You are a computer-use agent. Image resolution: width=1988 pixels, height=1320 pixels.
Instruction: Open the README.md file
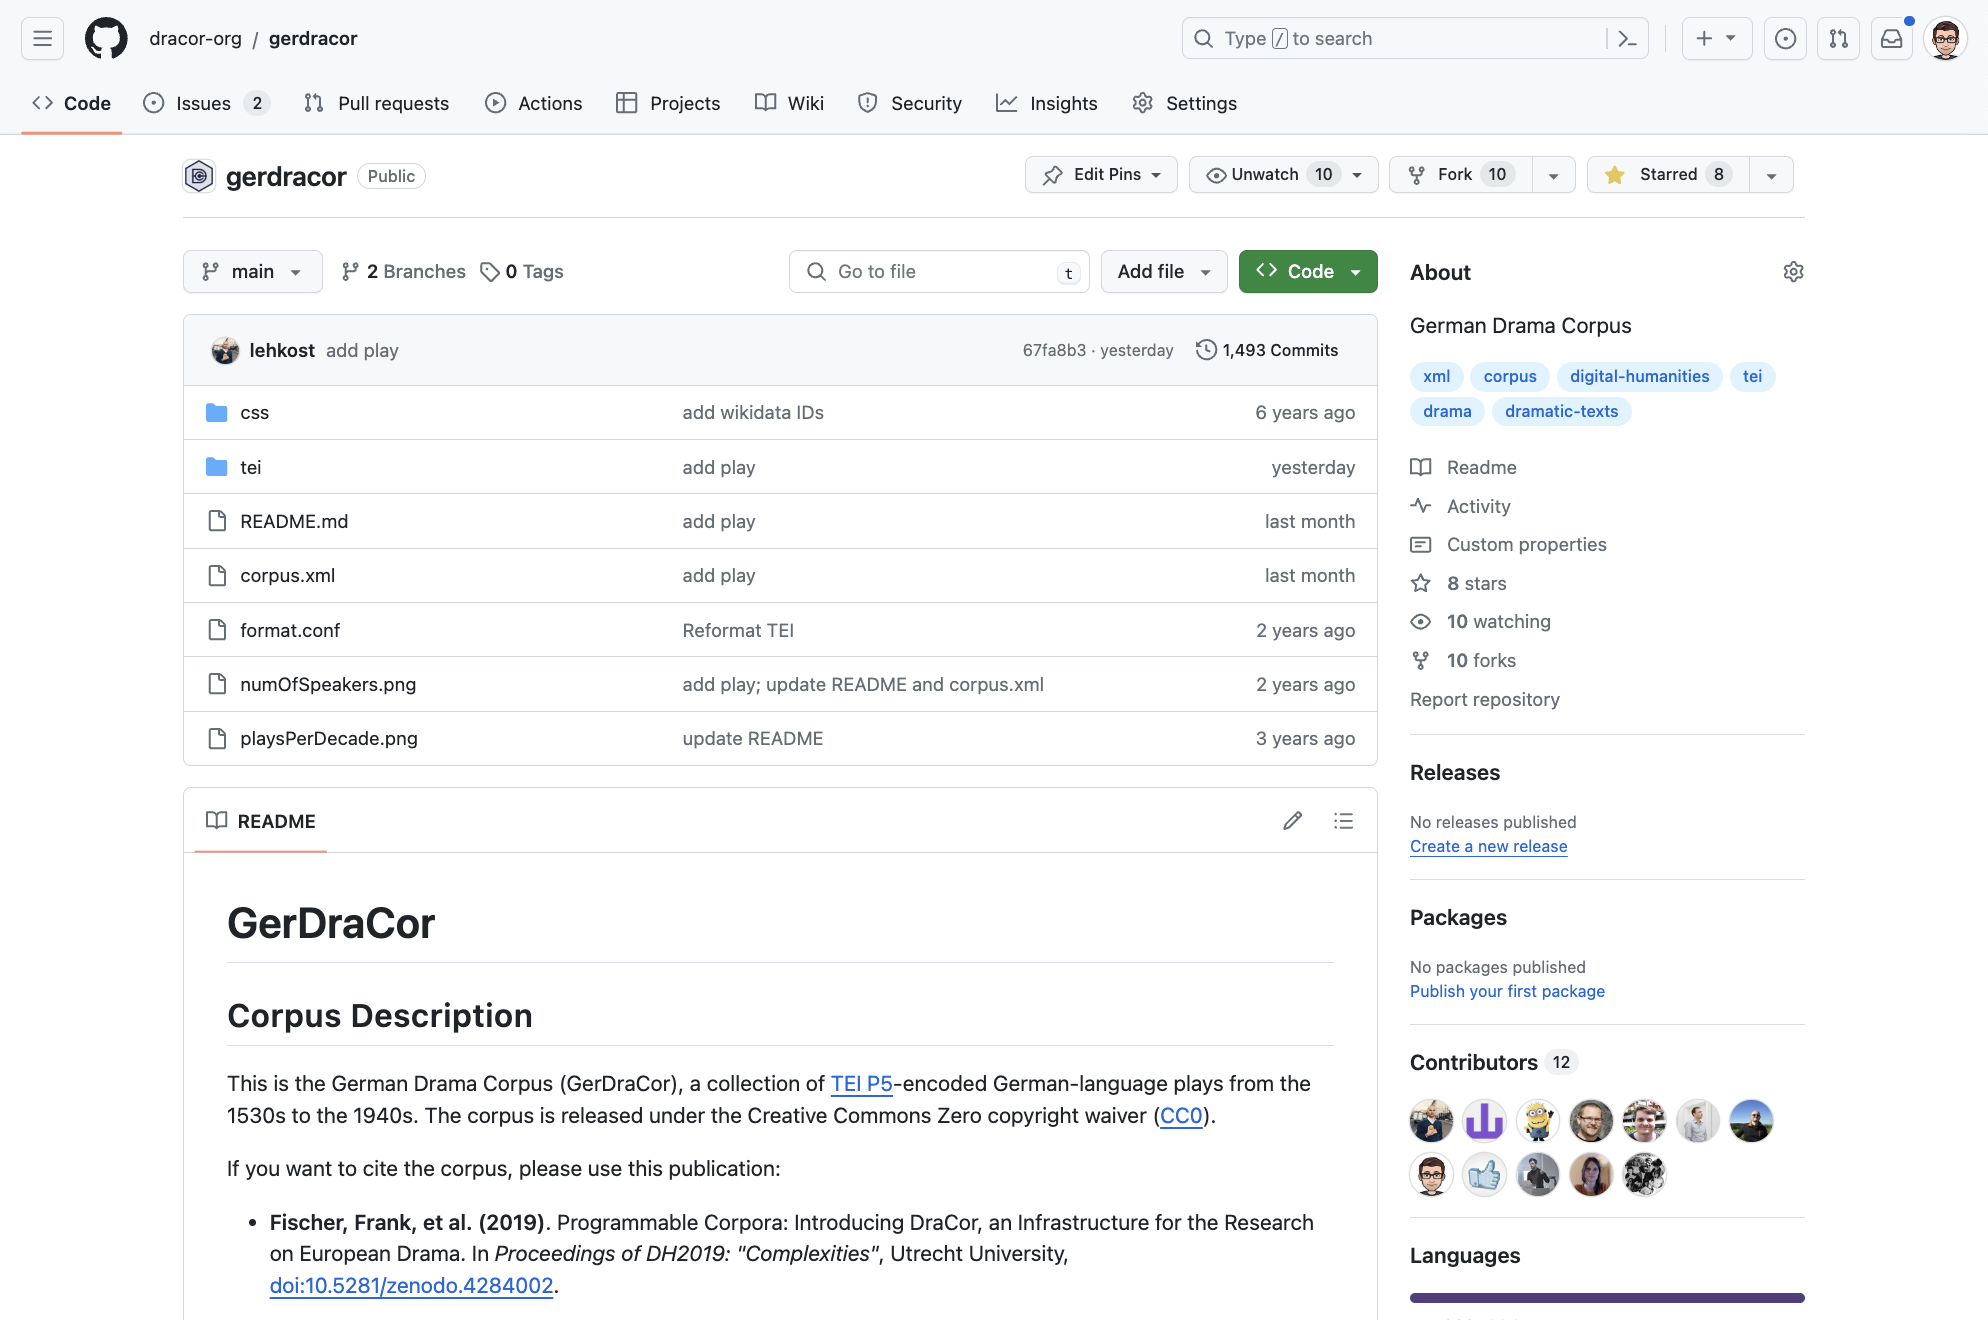(x=294, y=522)
